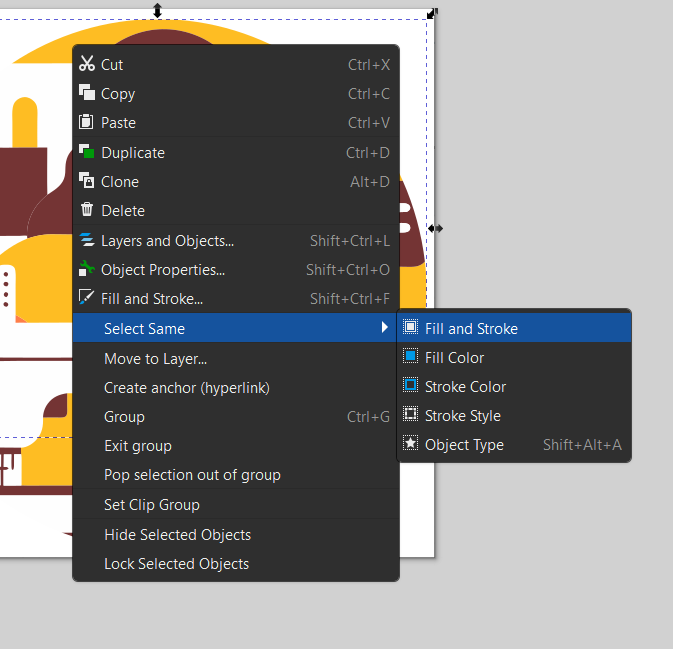This screenshot has height=649, width=673.
Task: Choose Lock Selected Objects
Action: [236, 564]
